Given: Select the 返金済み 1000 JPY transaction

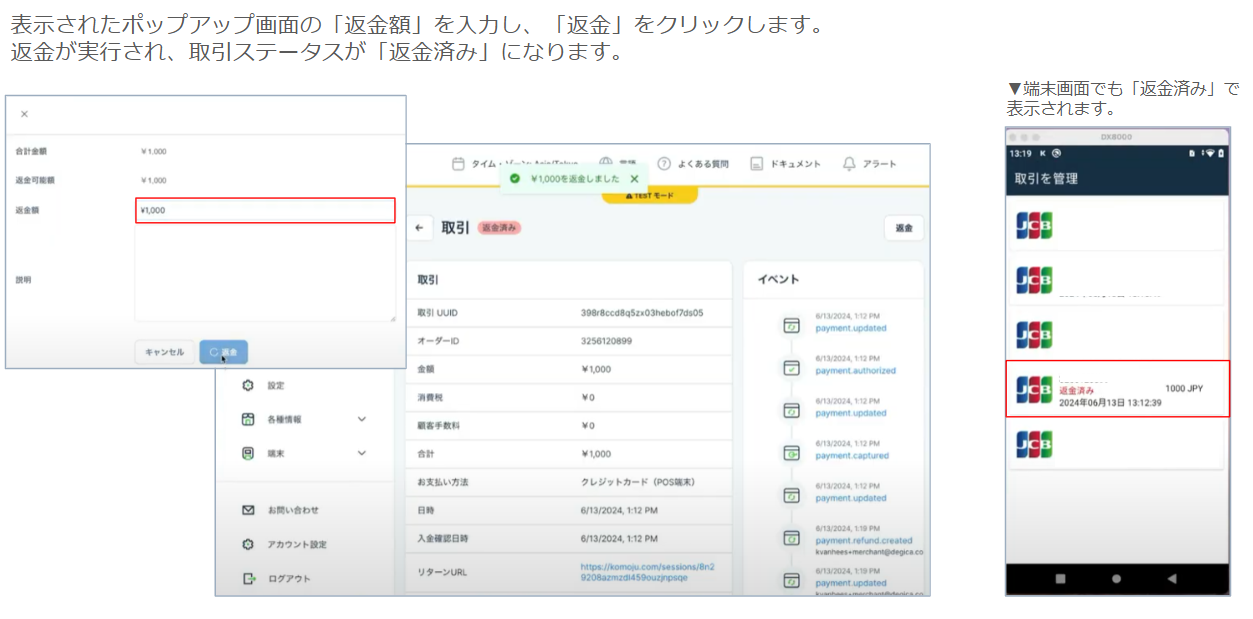Looking at the screenshot, I should click(1117, 389).
